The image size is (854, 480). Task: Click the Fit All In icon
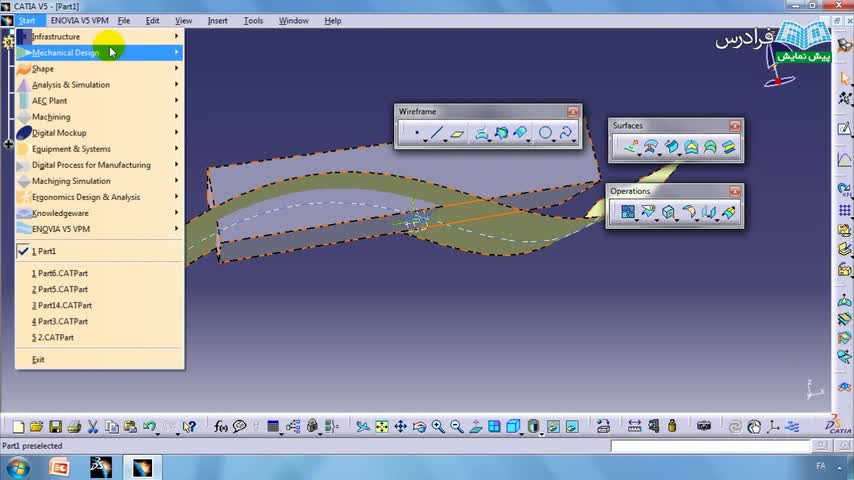click(382, 427)
